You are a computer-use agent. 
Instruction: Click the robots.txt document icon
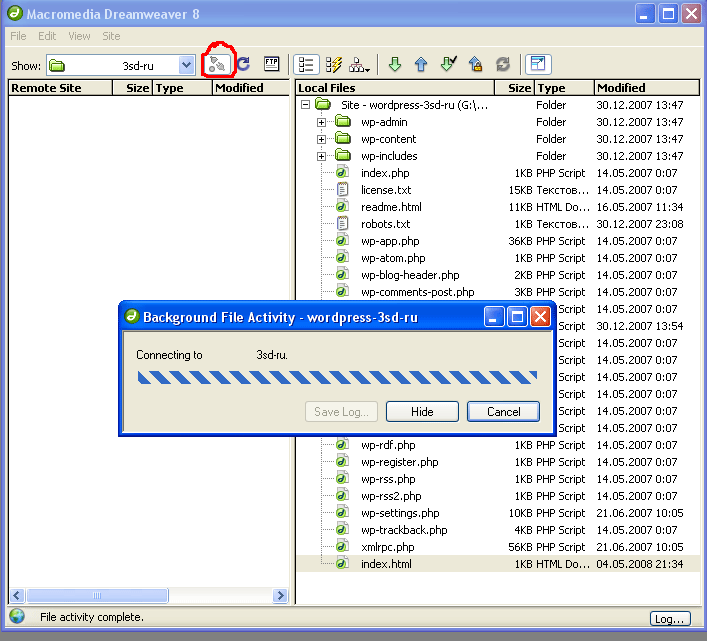click(x=342, y=223)
